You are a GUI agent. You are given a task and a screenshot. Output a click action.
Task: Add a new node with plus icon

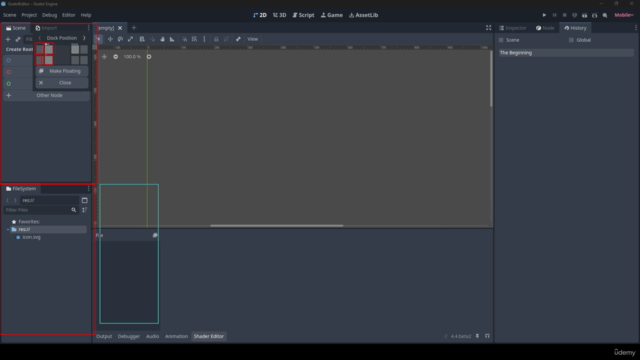tap(8, 39)
